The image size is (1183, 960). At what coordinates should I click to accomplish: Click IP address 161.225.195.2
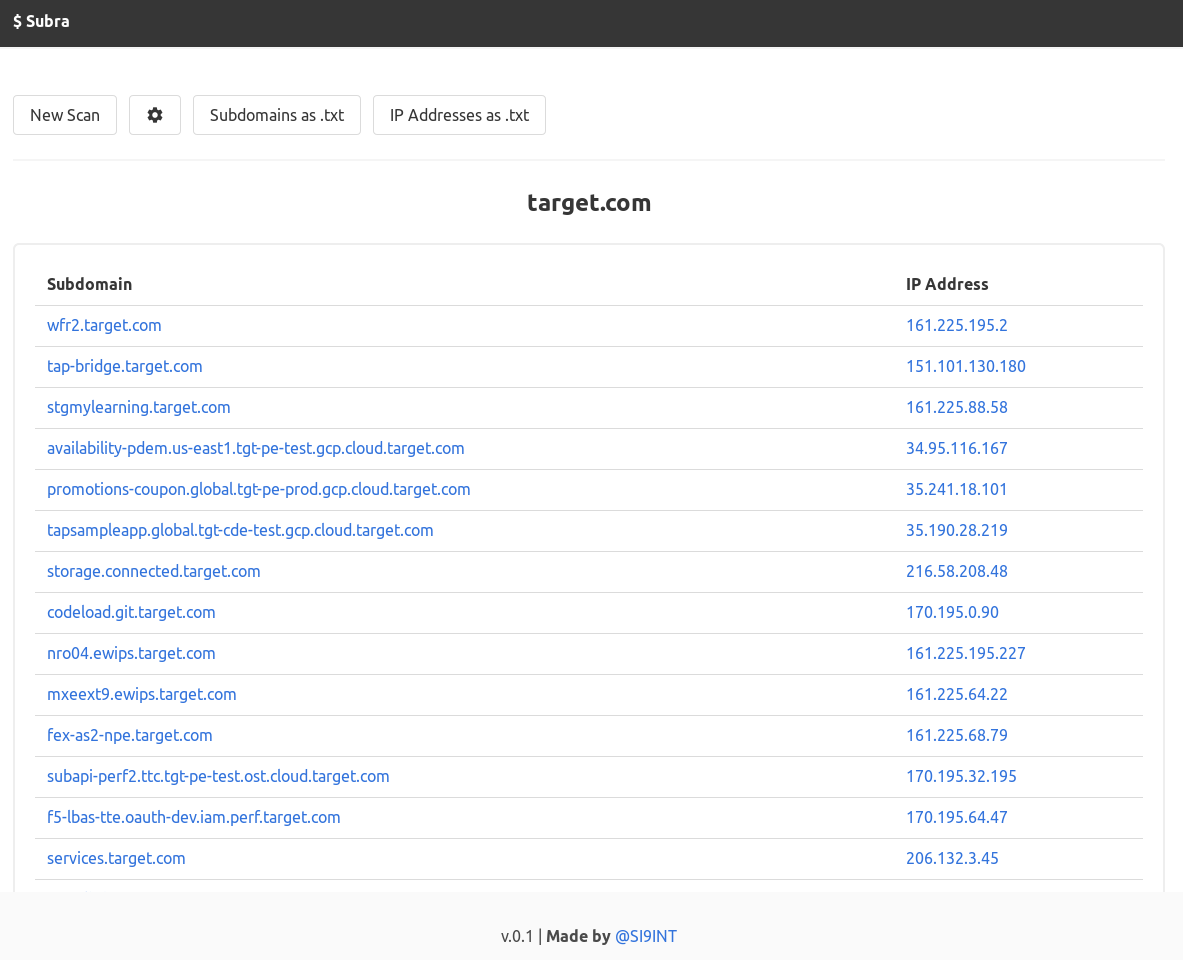pos(957,325)
